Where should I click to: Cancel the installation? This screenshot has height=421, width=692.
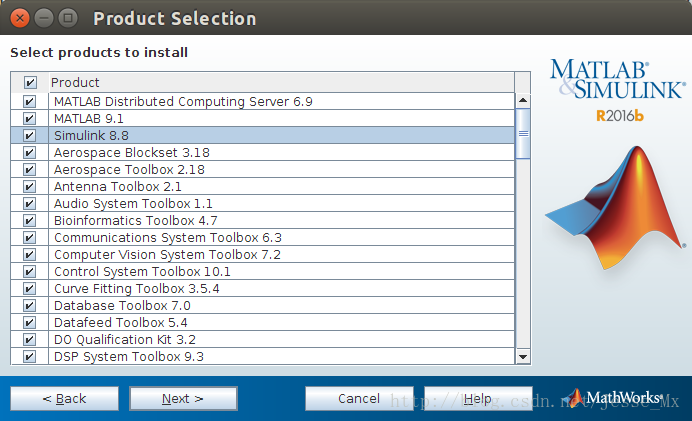[x=358, y=398]
